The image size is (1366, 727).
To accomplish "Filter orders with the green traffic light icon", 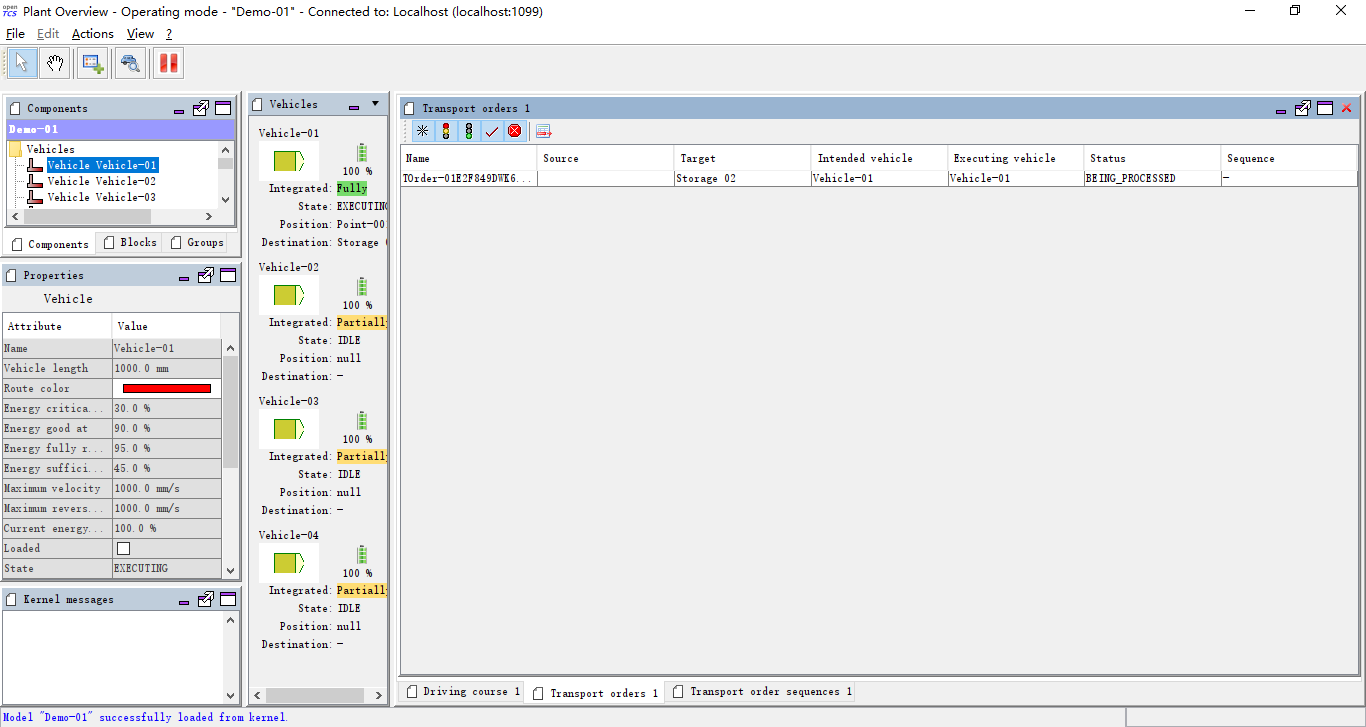I will (468, 130).
